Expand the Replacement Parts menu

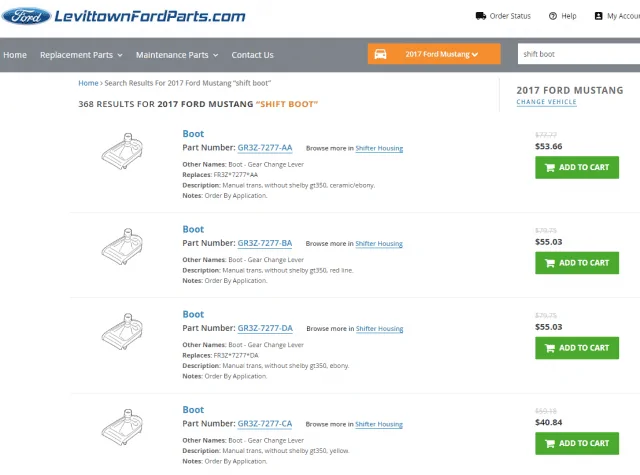[81, 55]
